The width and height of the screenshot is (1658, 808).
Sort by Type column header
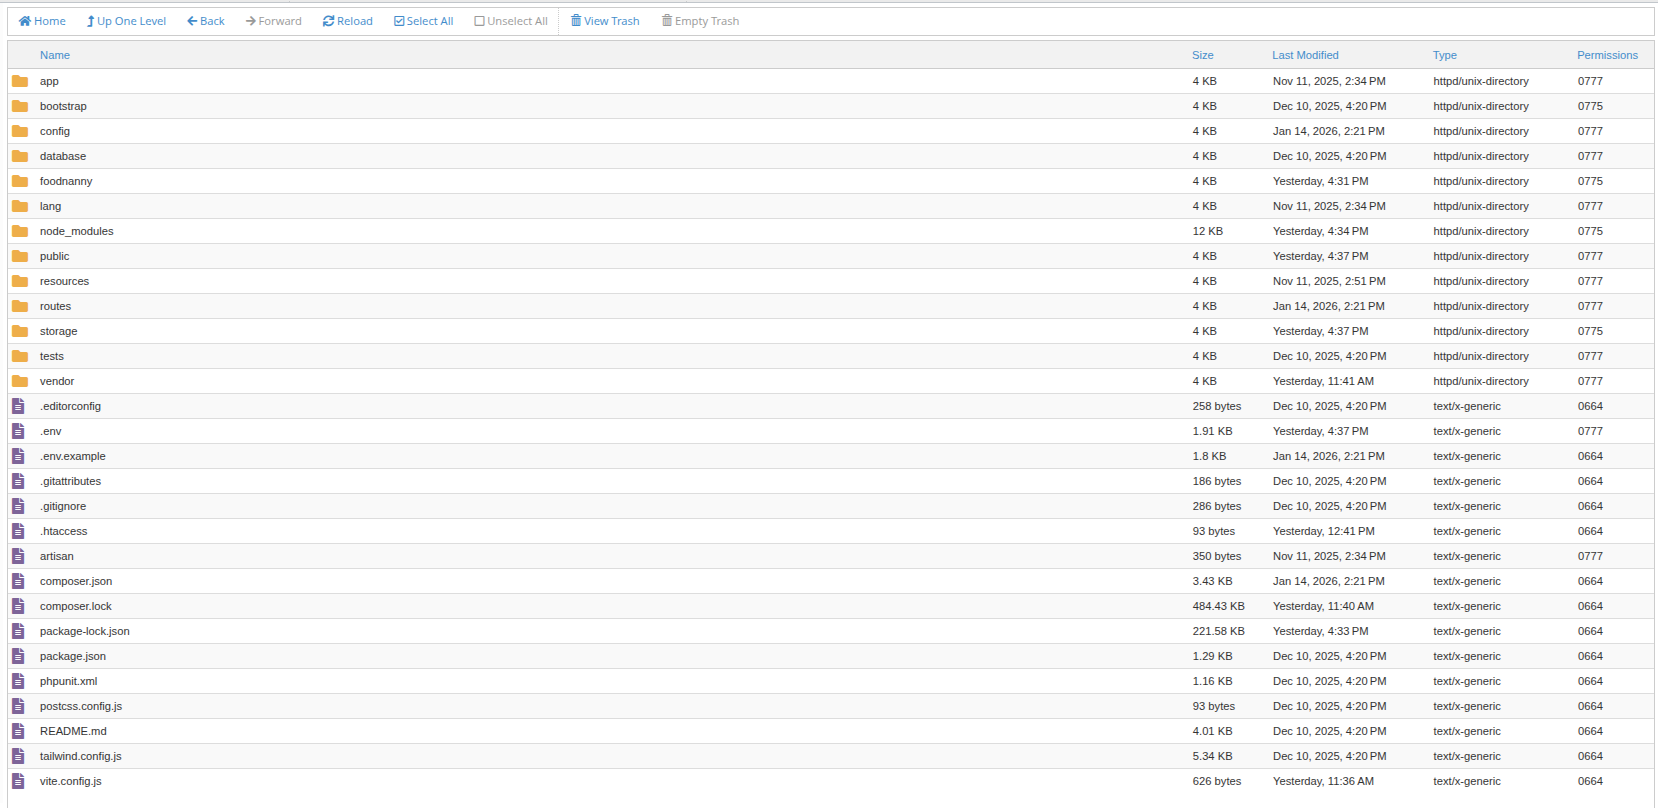click(x=1444, y=55)
